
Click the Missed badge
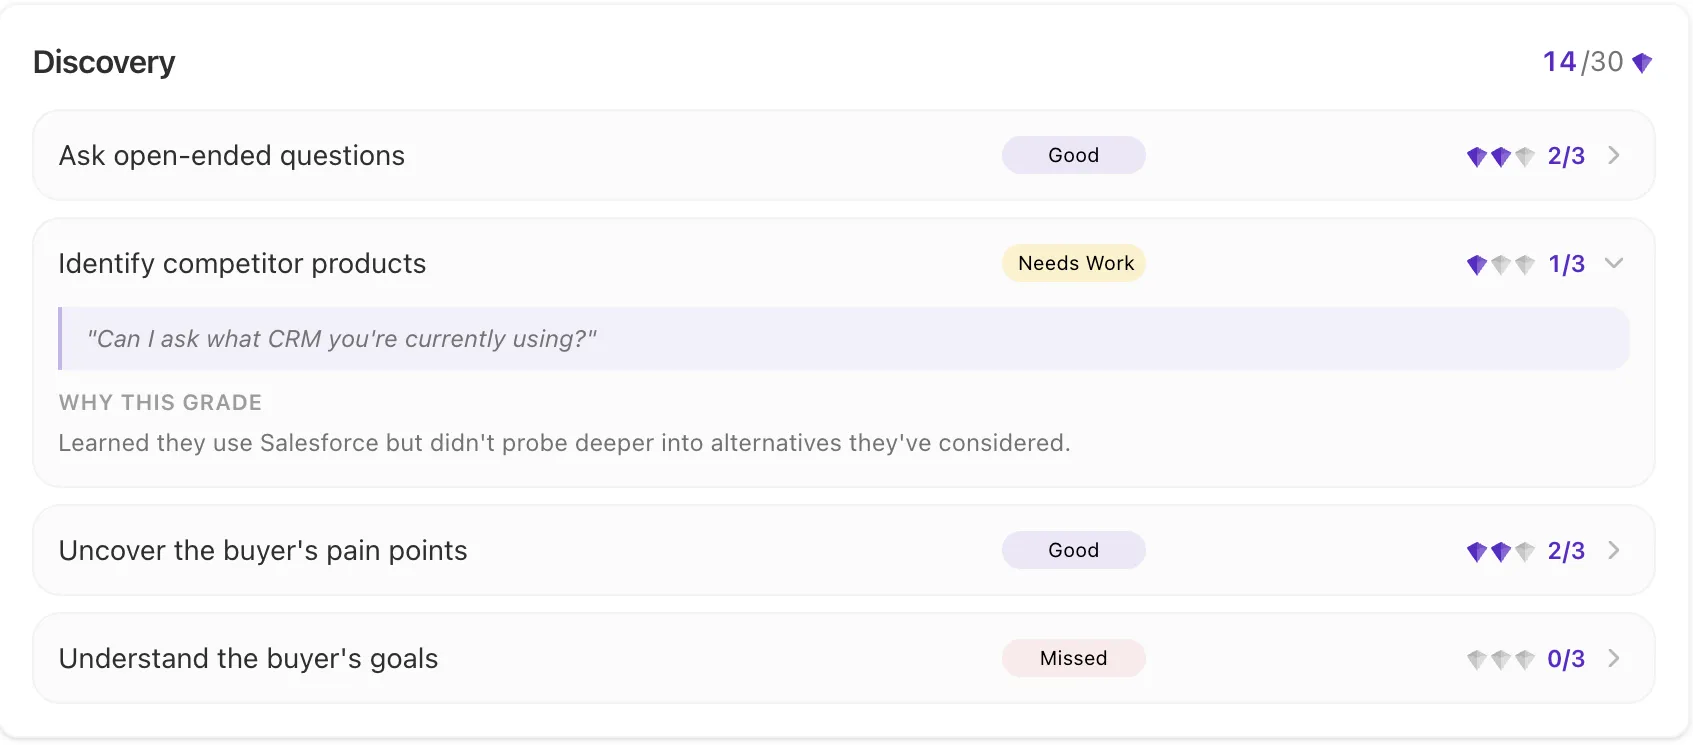[1073, 658]
